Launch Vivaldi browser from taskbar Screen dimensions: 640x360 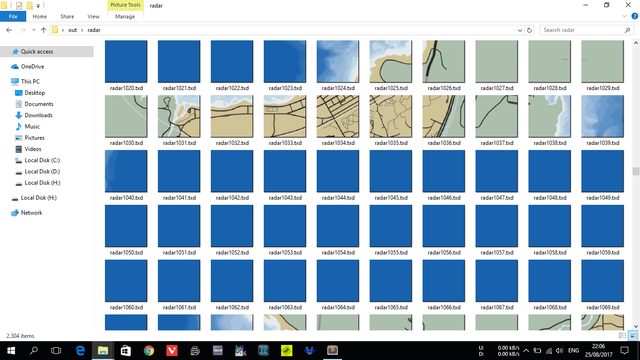tap(172, 351)
